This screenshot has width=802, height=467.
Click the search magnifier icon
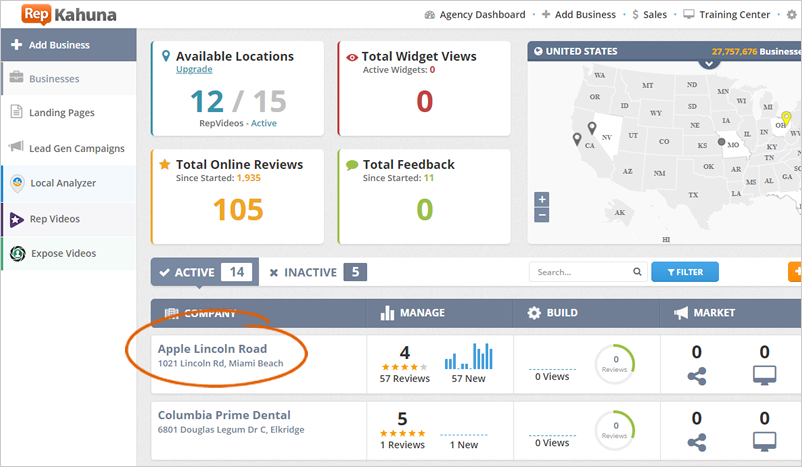(637, 272)
